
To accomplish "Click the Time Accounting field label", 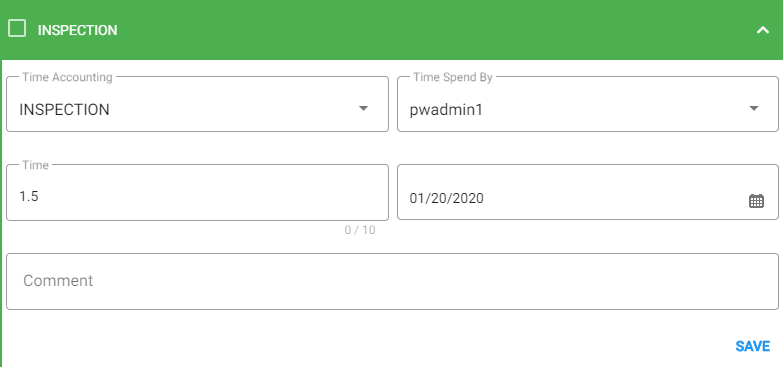I will pos(67,77).
